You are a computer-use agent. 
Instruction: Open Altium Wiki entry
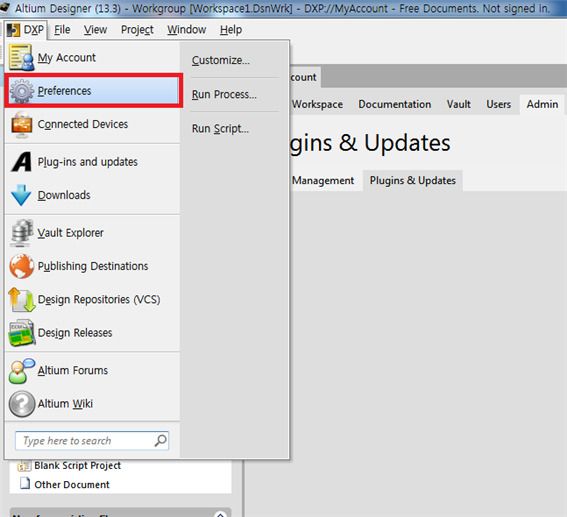pyautogui.click(x=92, y=404)
